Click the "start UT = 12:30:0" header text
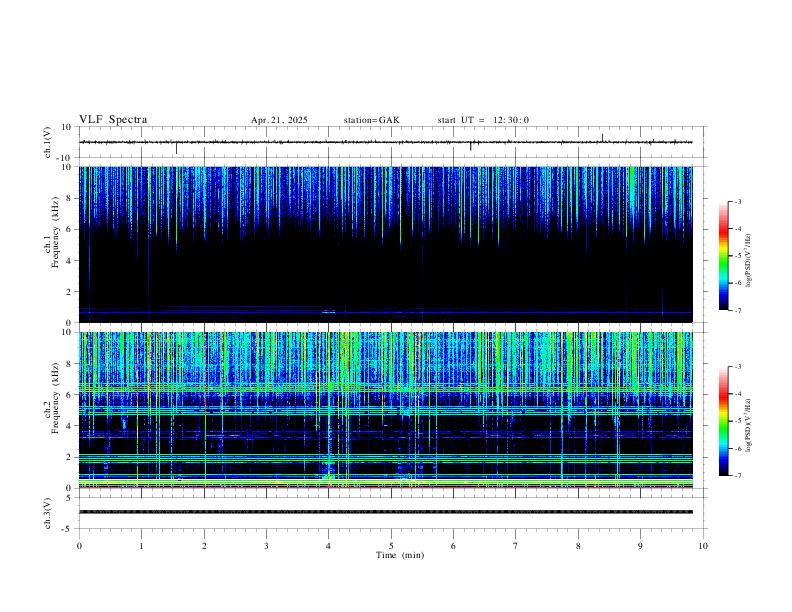 (x=483, y=120)
